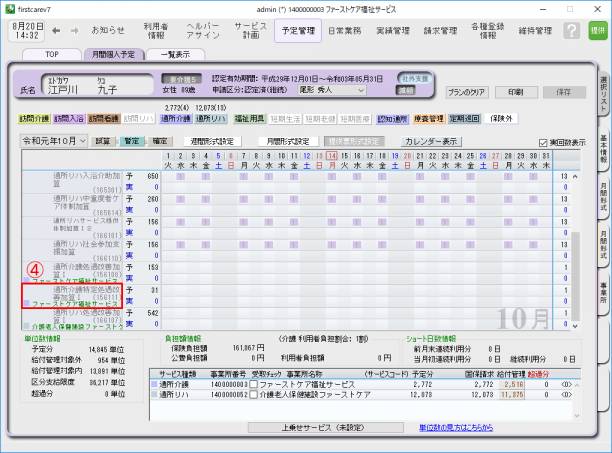Click the back arrow navigation icon
Image resolution: width=612 pixels, height=453 pixels.
click(57, 30)
